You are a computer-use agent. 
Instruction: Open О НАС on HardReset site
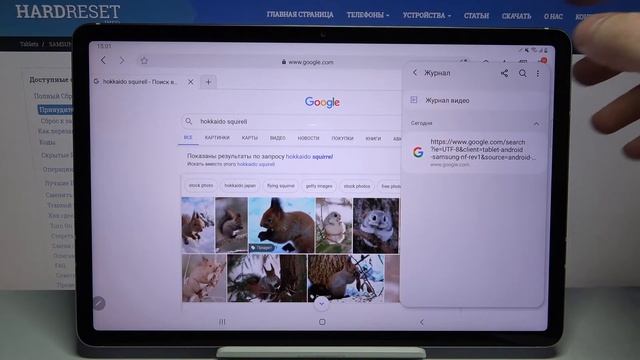(553, 17)
